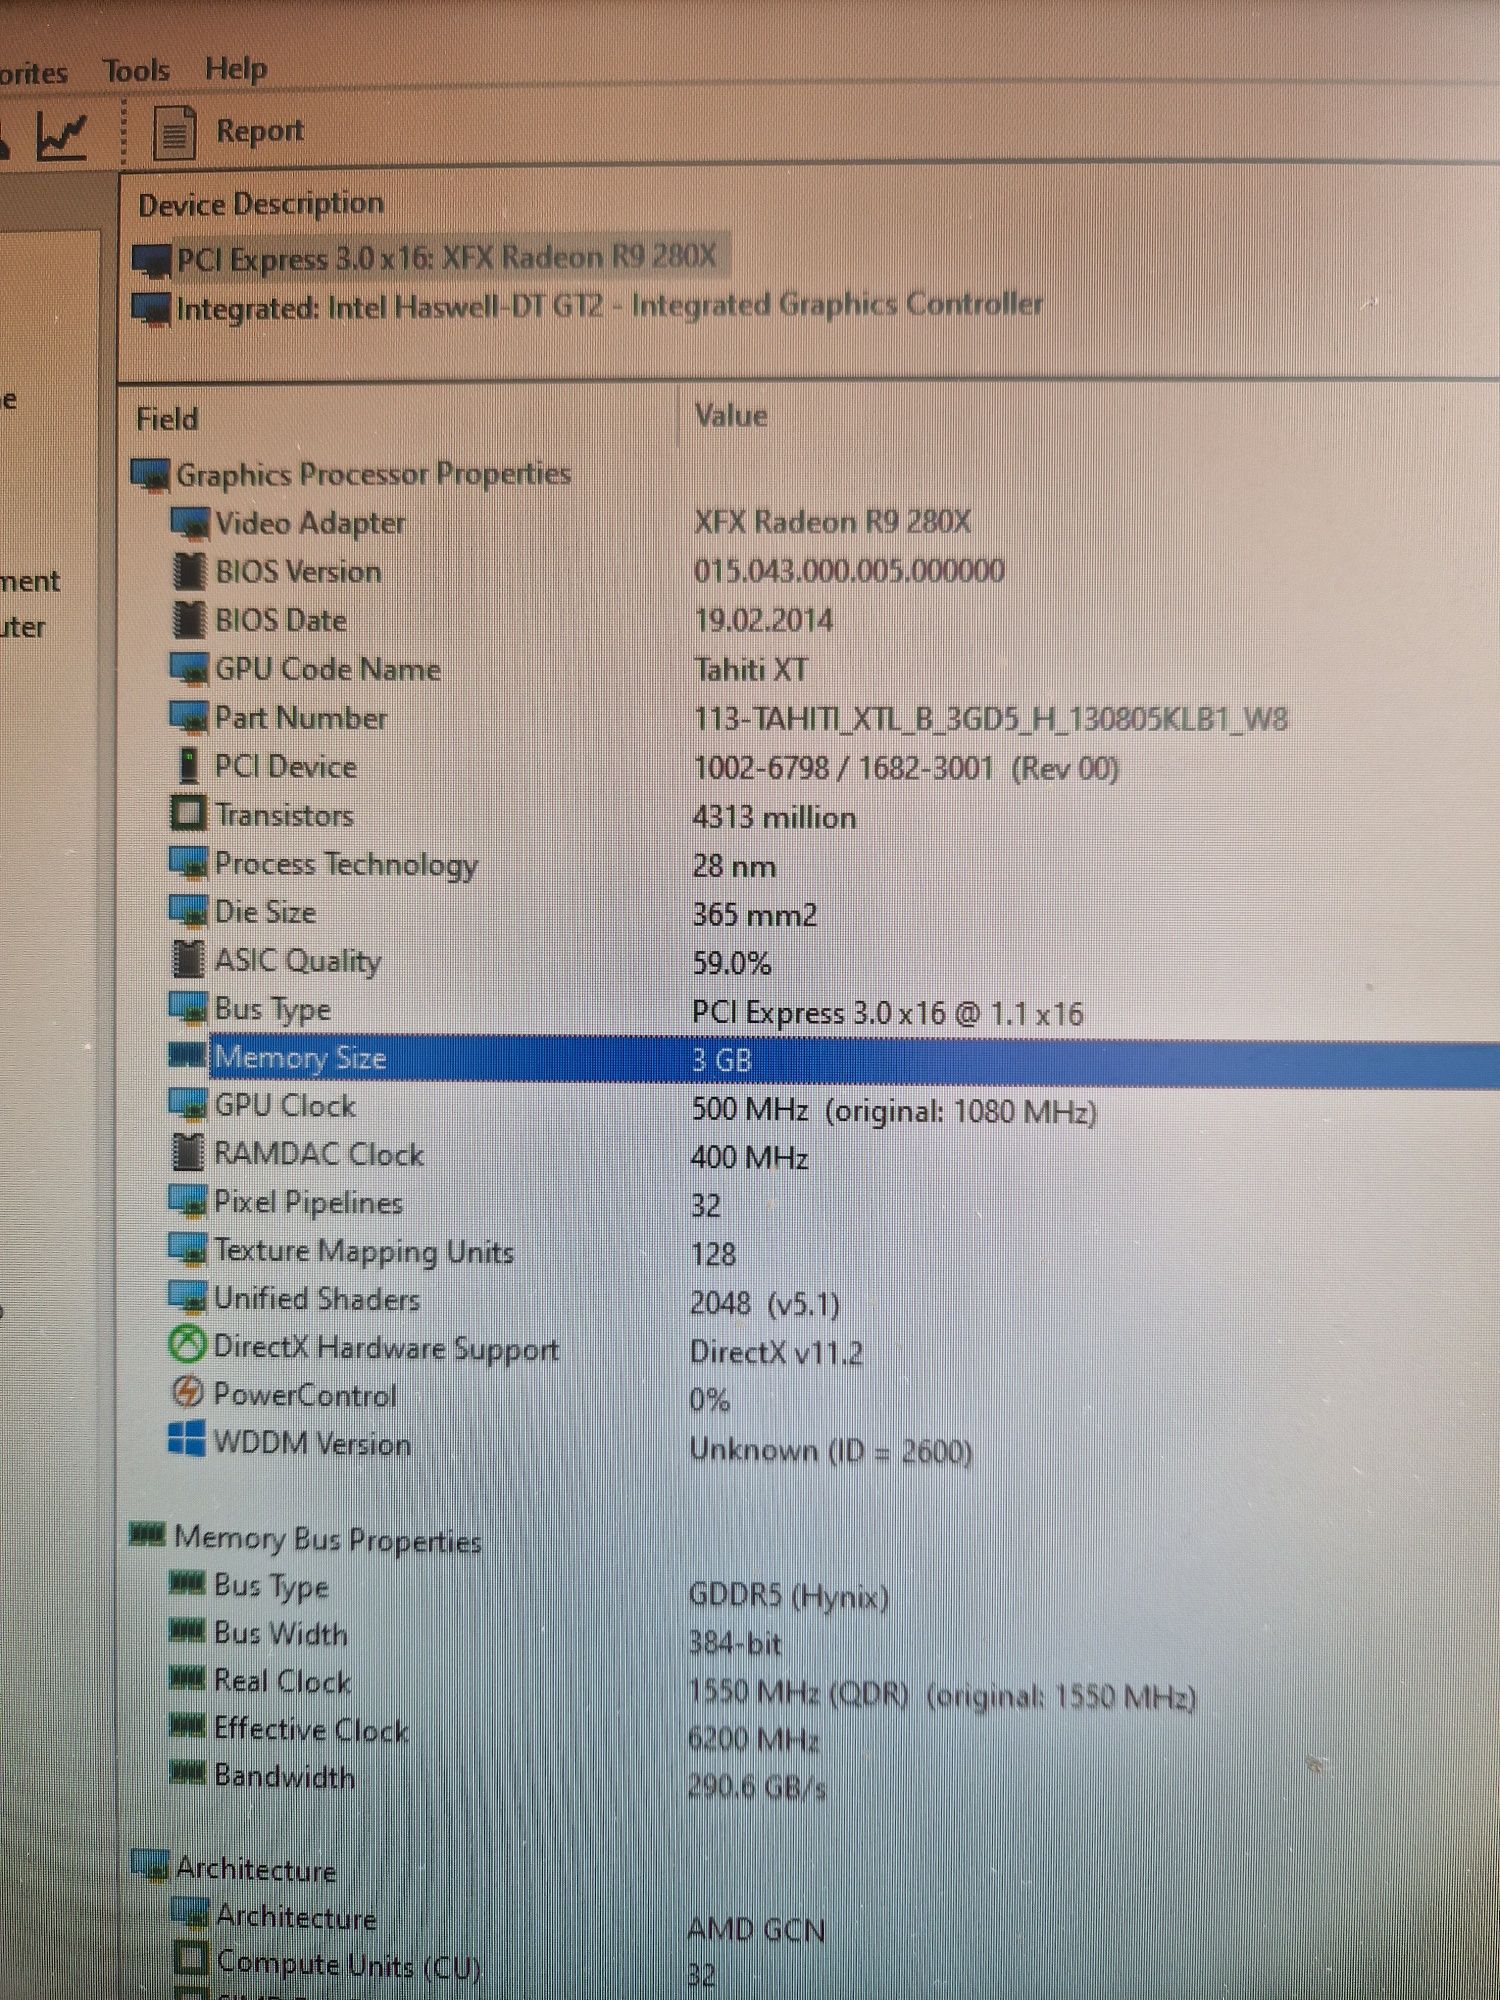Select BIOS Version value 015.043.000.005.000000
The height and width of the screenshot is (2000, 1500).
849,571
